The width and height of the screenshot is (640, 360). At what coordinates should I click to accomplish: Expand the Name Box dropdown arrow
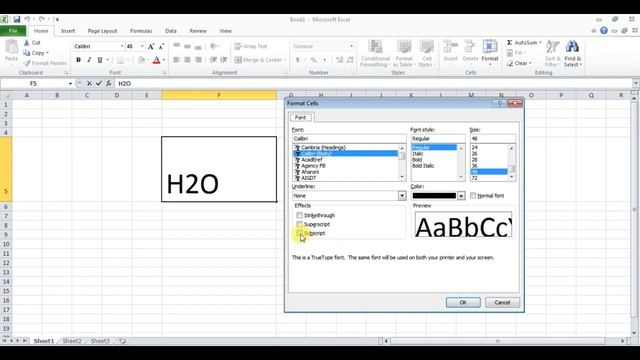tap(70, 83)
